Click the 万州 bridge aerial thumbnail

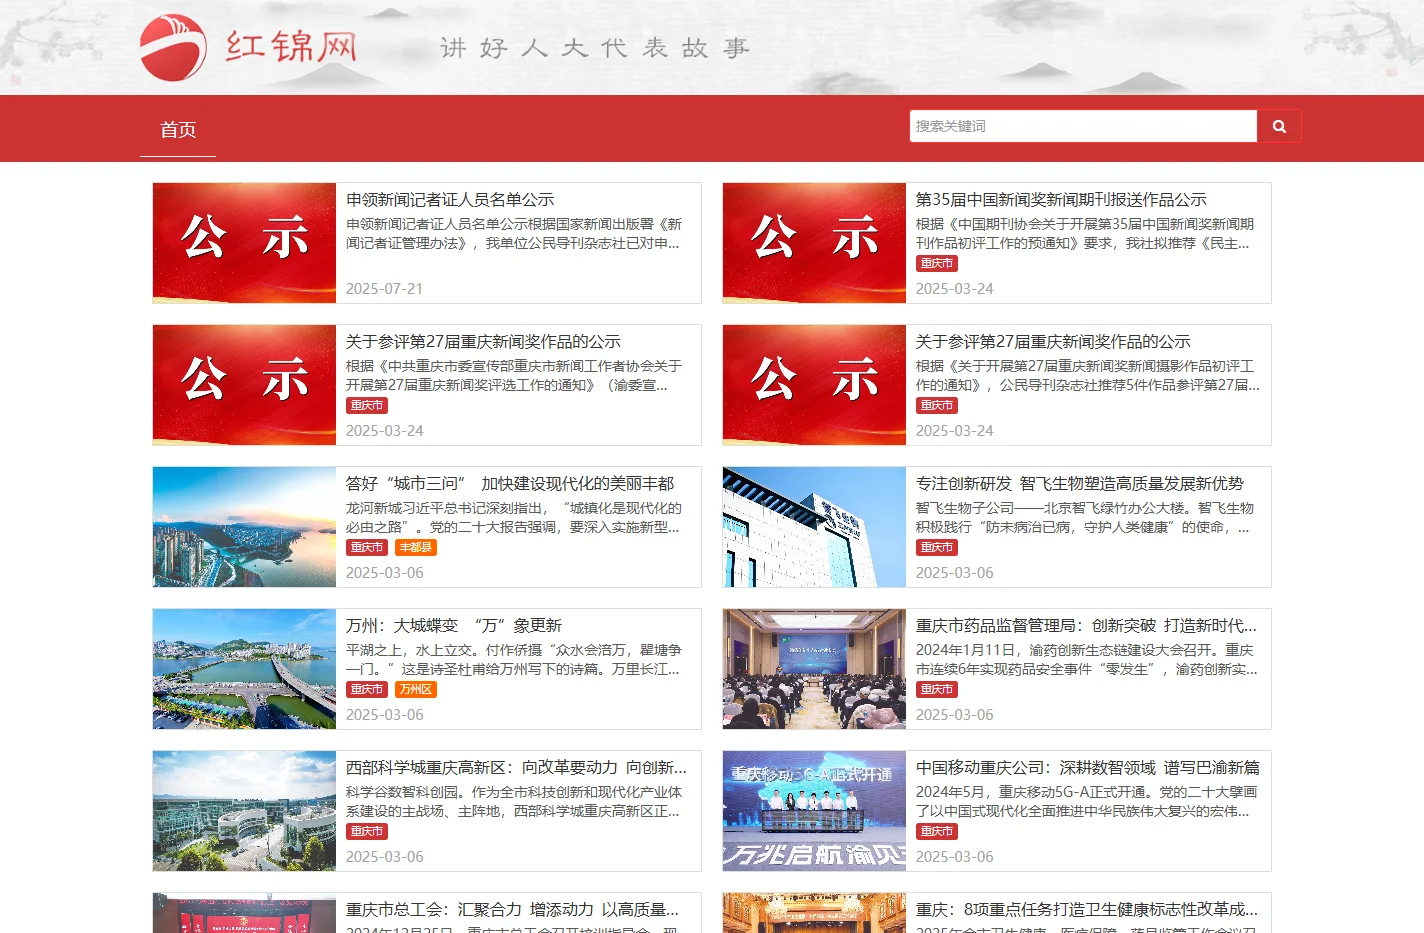[244, 669]
